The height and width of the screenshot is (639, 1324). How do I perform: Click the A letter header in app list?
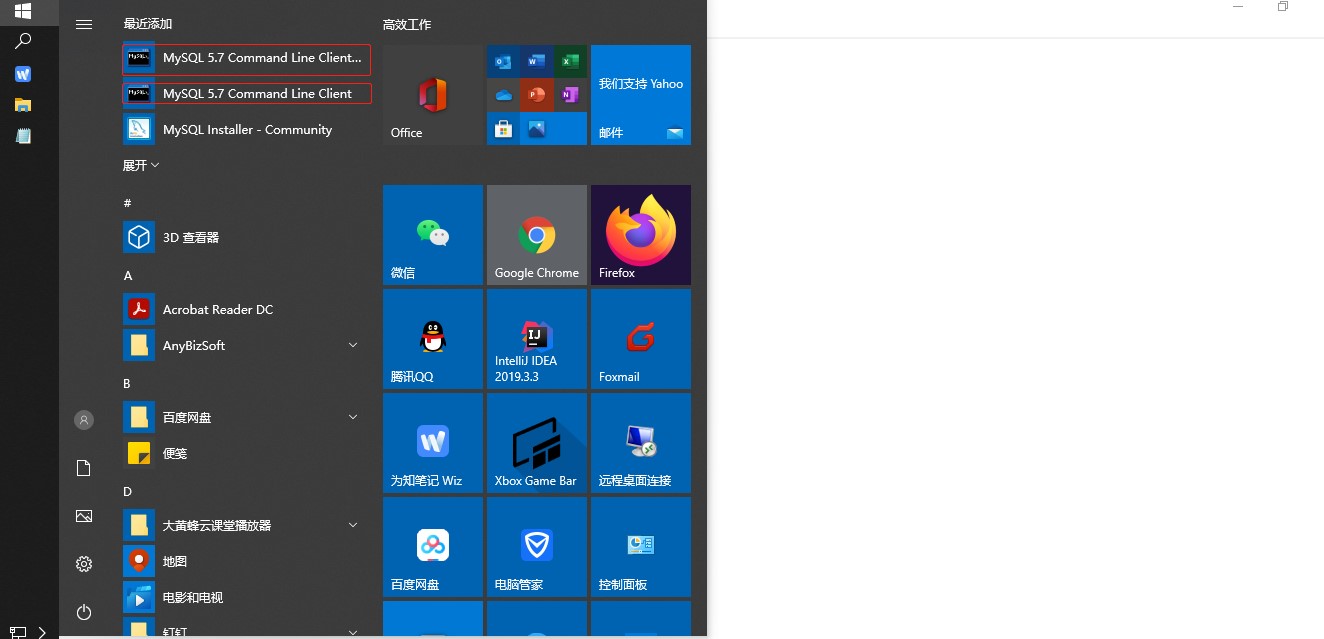tap(127, 275)
